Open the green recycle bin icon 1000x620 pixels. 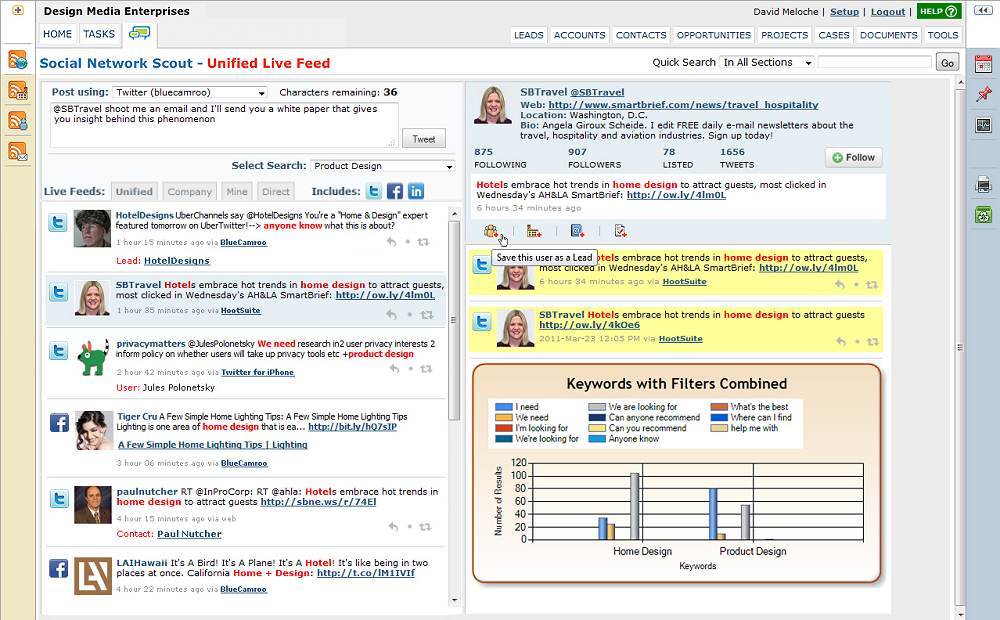[983, 215]
